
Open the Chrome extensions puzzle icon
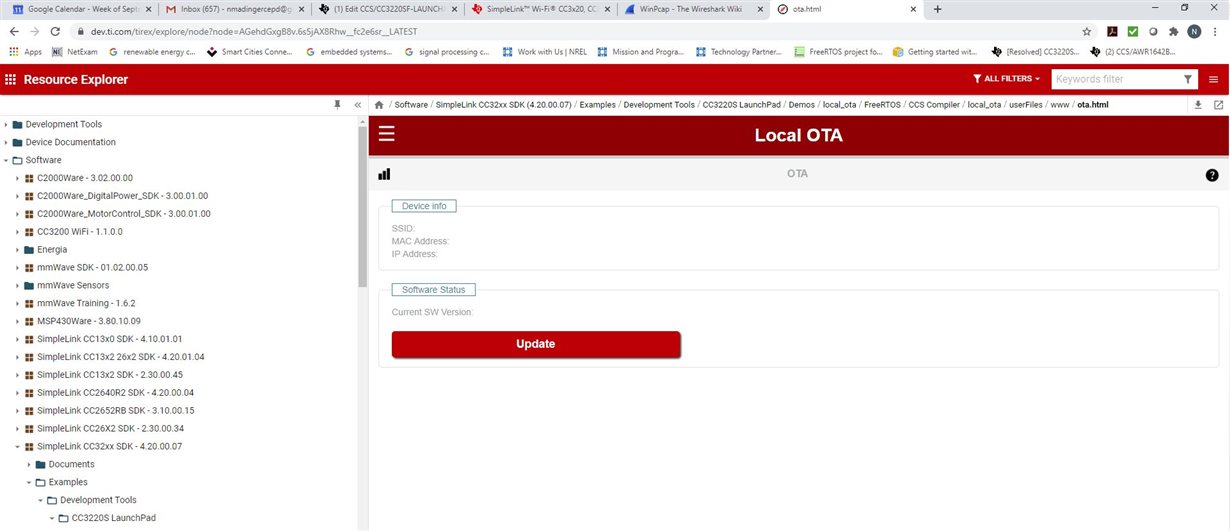(x=1173, y=31)
